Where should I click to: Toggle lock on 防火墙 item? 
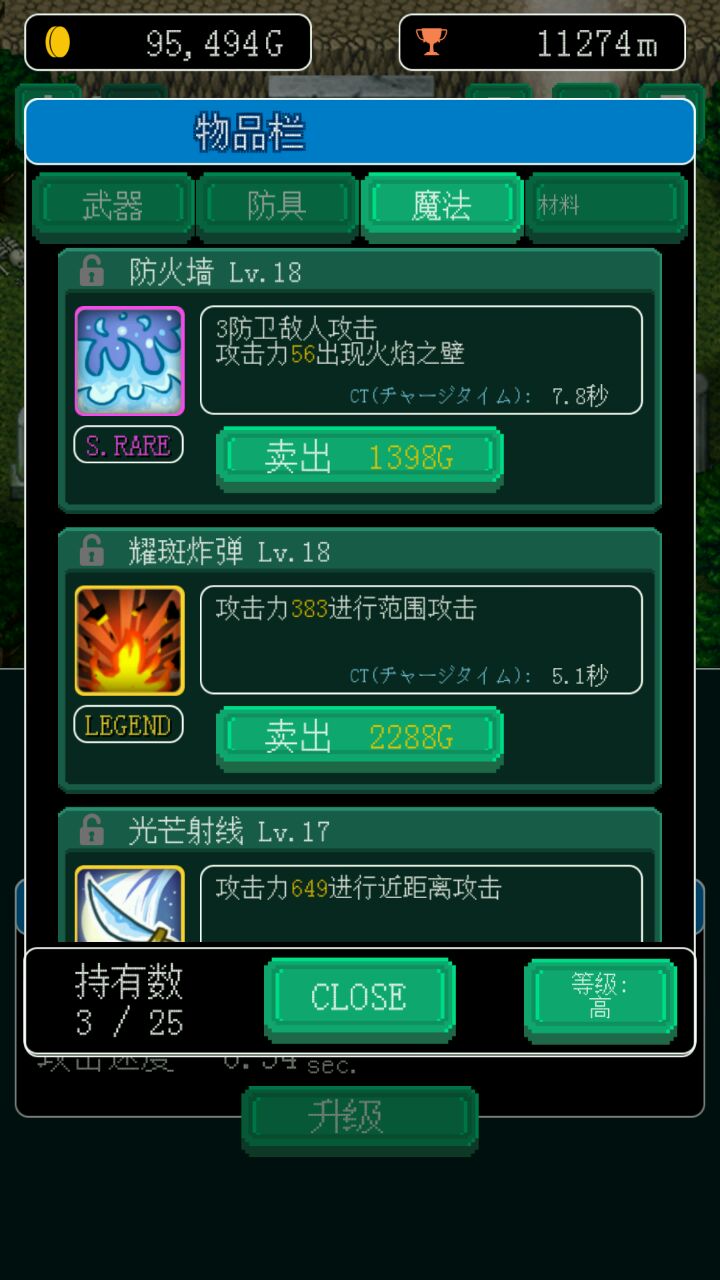pos(91,270)
